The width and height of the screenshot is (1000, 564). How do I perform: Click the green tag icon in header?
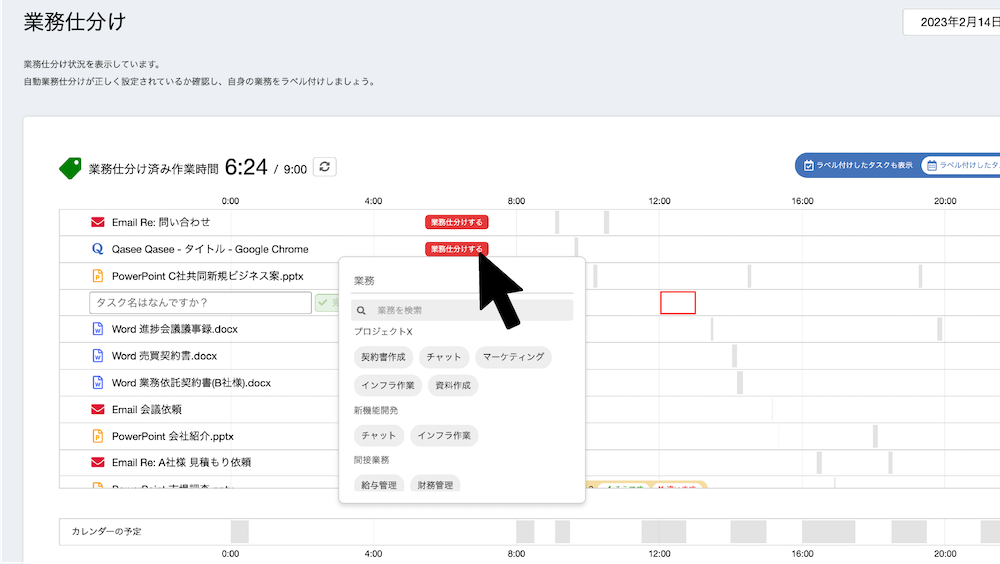70,168
